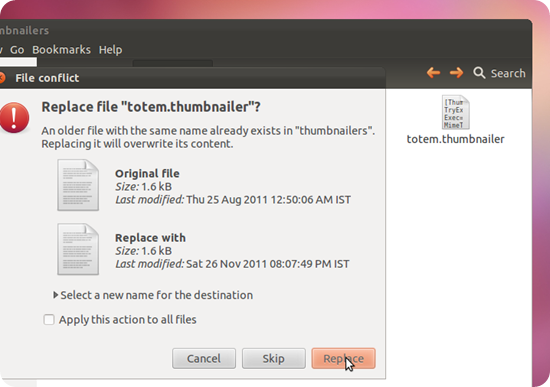Click the Replace button

(343, 358)
